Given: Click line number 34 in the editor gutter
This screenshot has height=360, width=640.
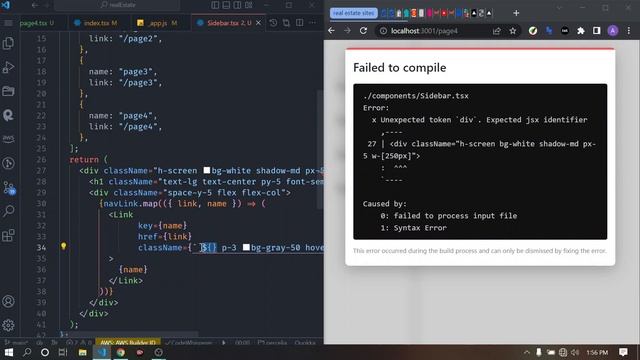Looking at the screenshot, I should [41, 247].
